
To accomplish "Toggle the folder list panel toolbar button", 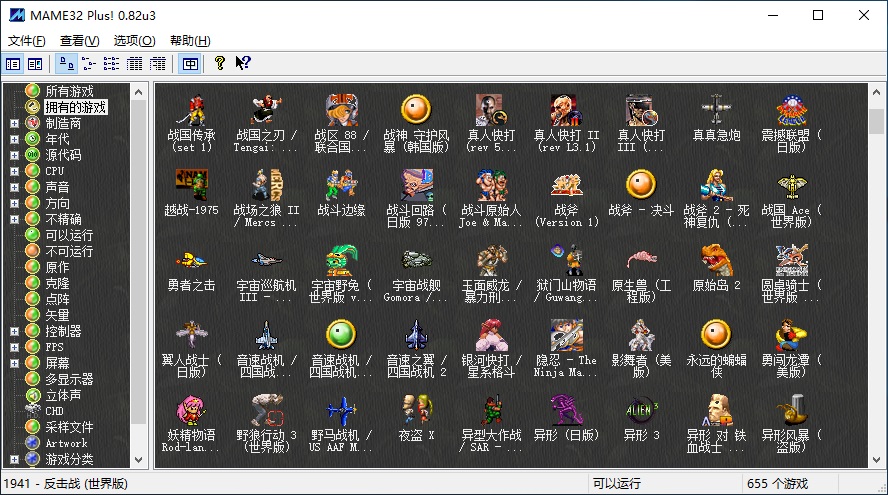I will (12, 63).
